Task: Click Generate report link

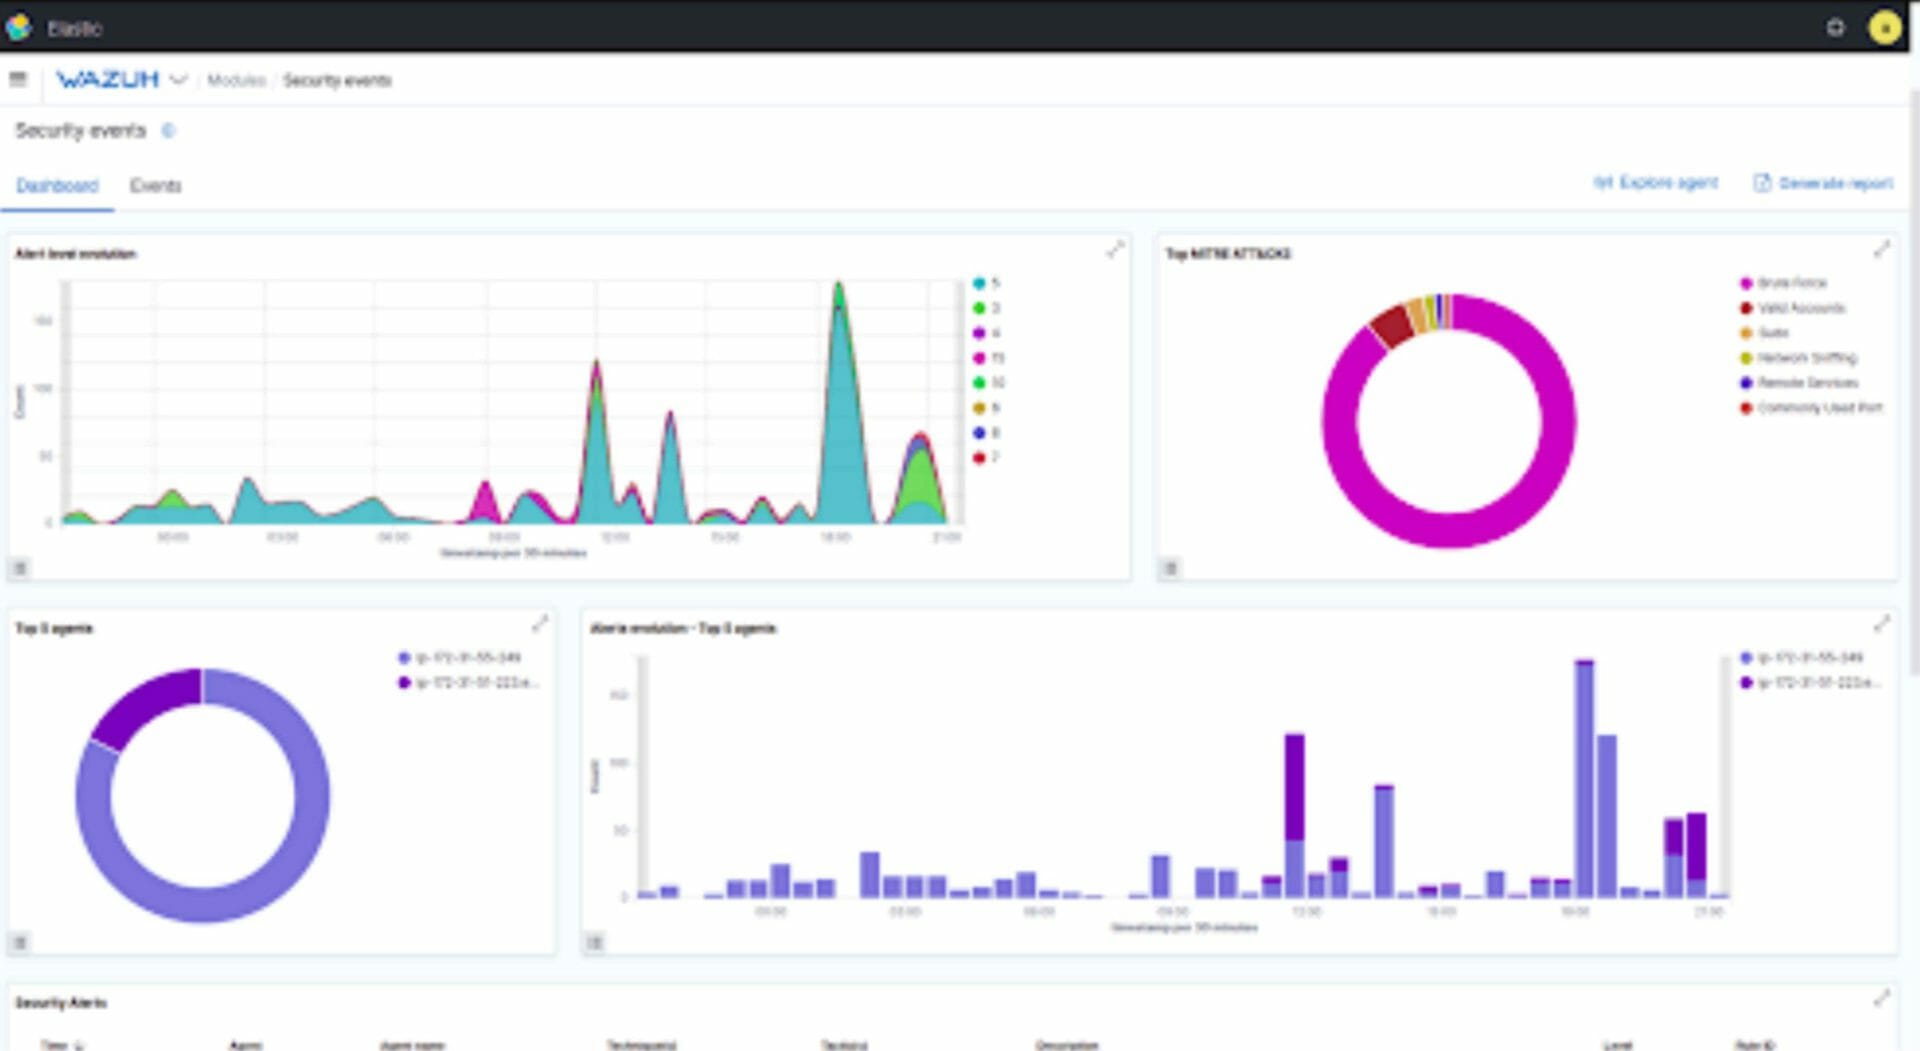Action: tap(1823, 183)
